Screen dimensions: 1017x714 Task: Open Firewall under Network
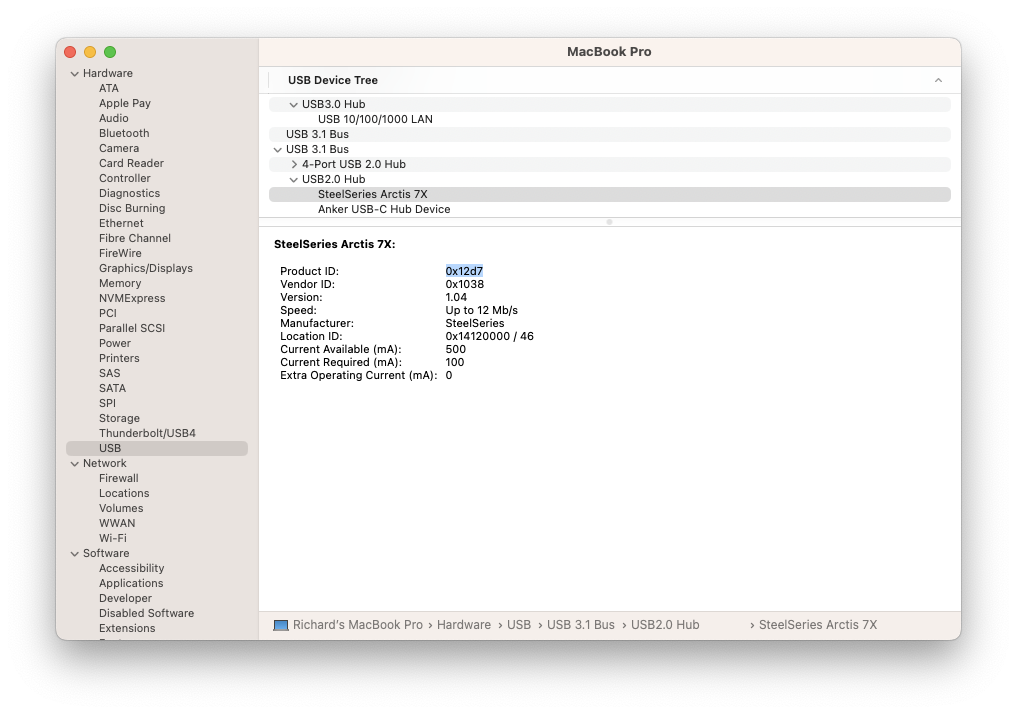(x=119, y=478)
